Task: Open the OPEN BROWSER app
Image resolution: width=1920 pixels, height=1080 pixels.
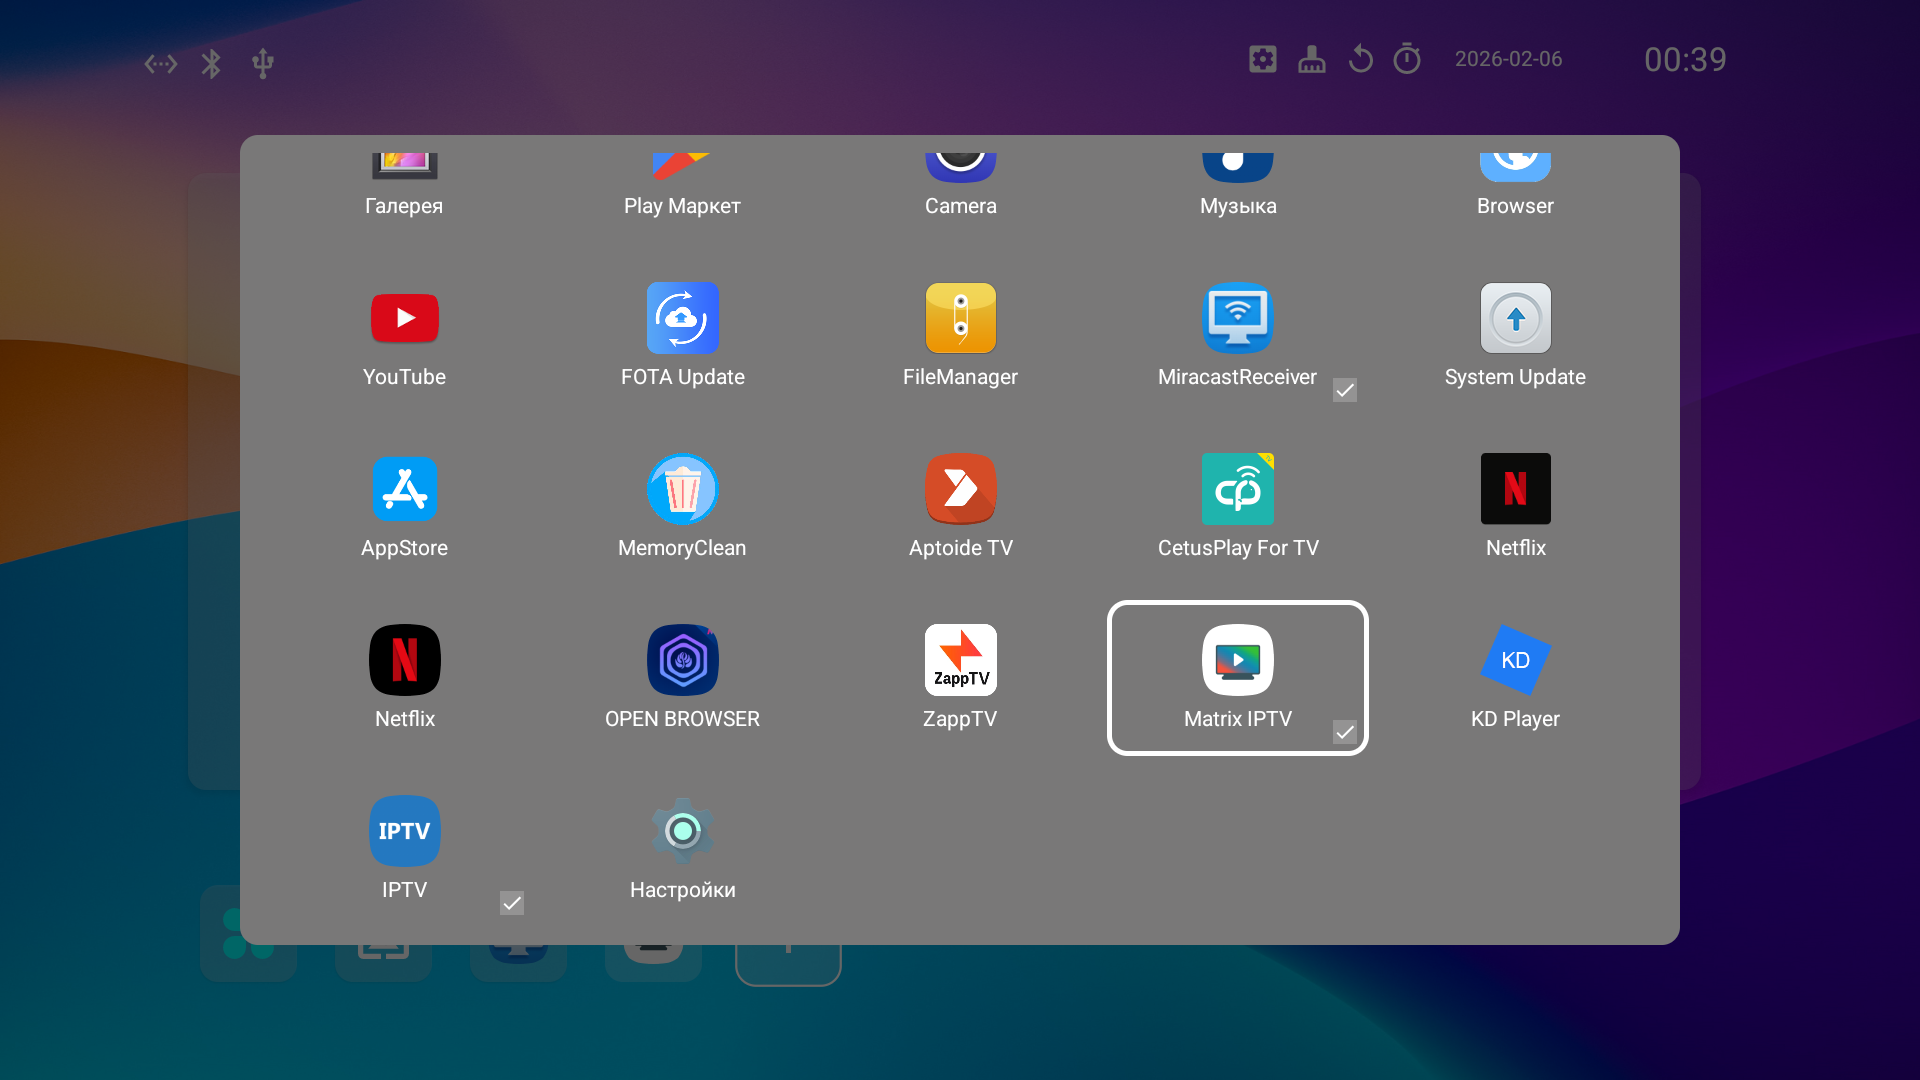Action: [682, 661]
